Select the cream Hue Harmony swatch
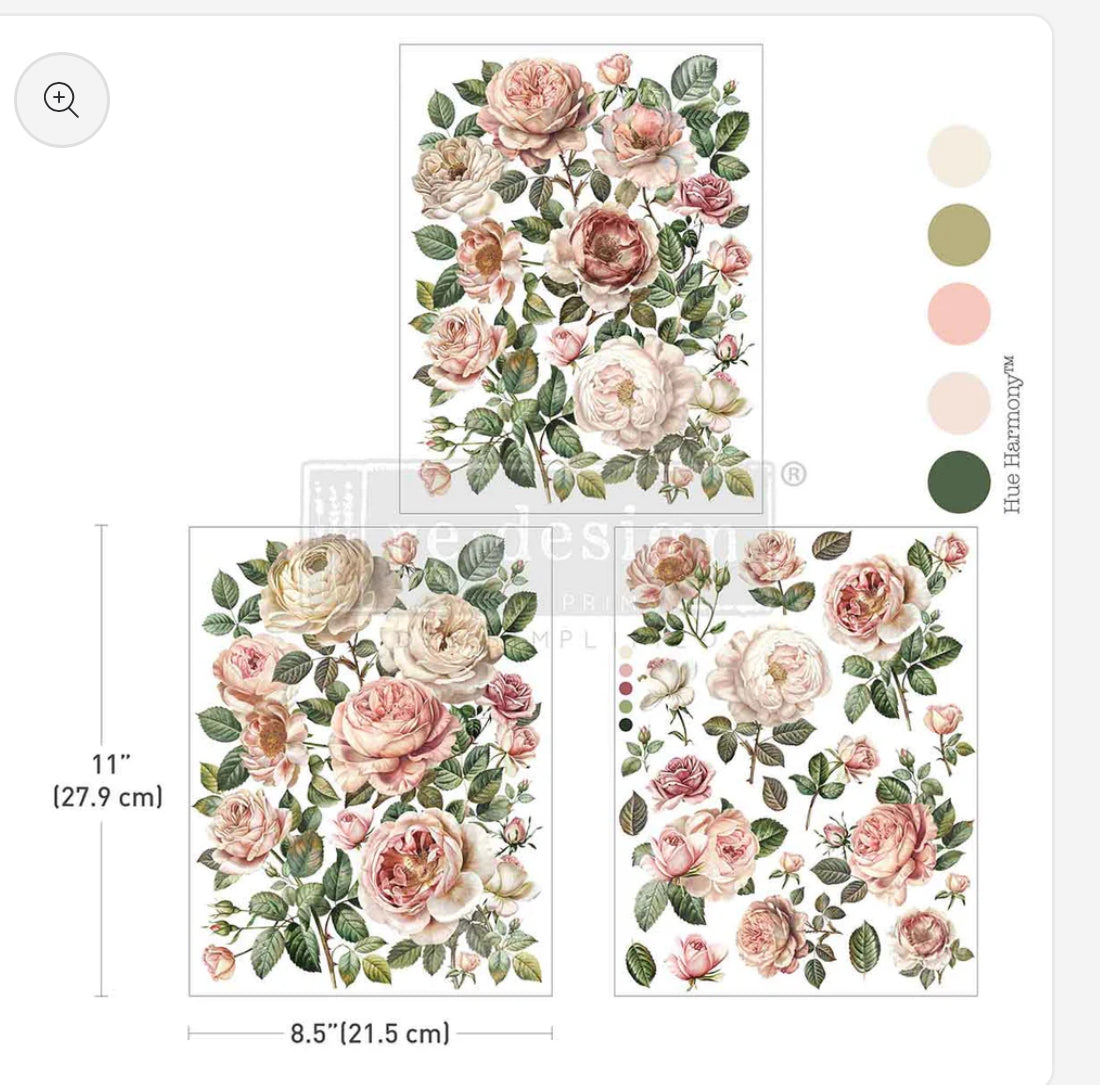Screen dimensions: 1100x1085 tap(959, 156)
